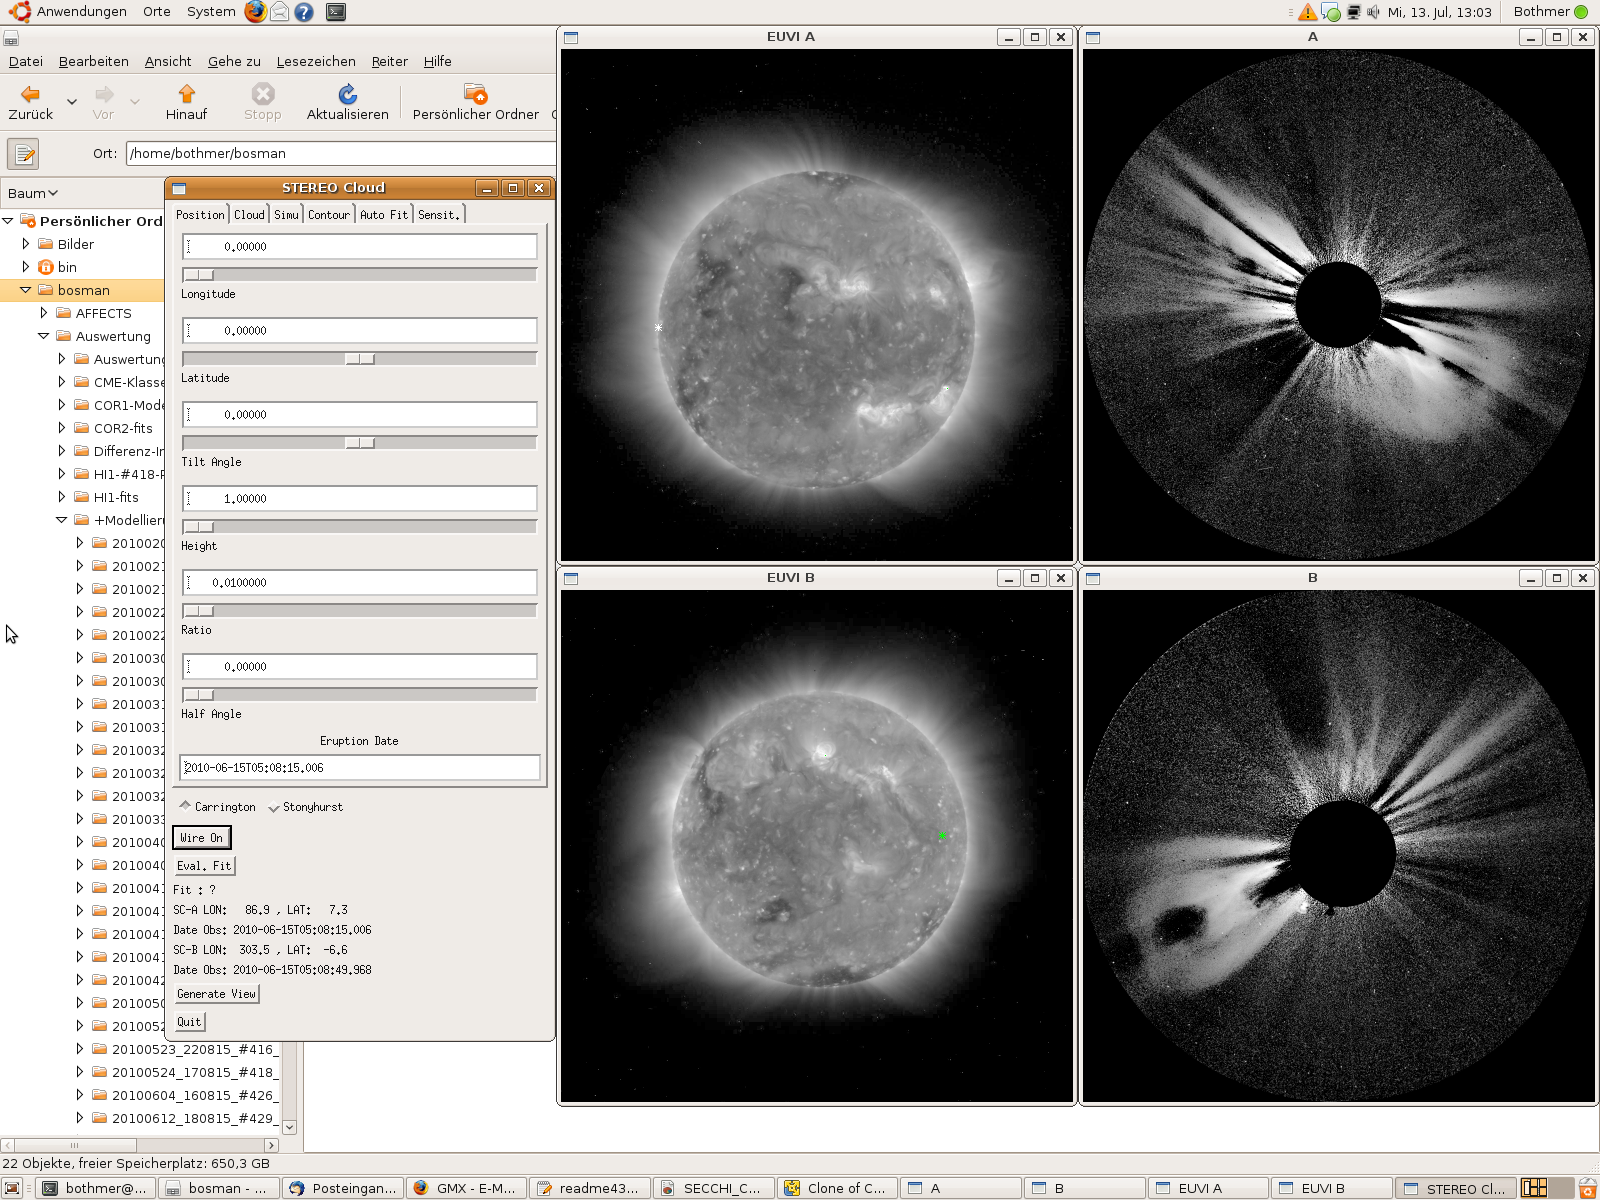Switch to the Simu tab

tap(286, 215)
